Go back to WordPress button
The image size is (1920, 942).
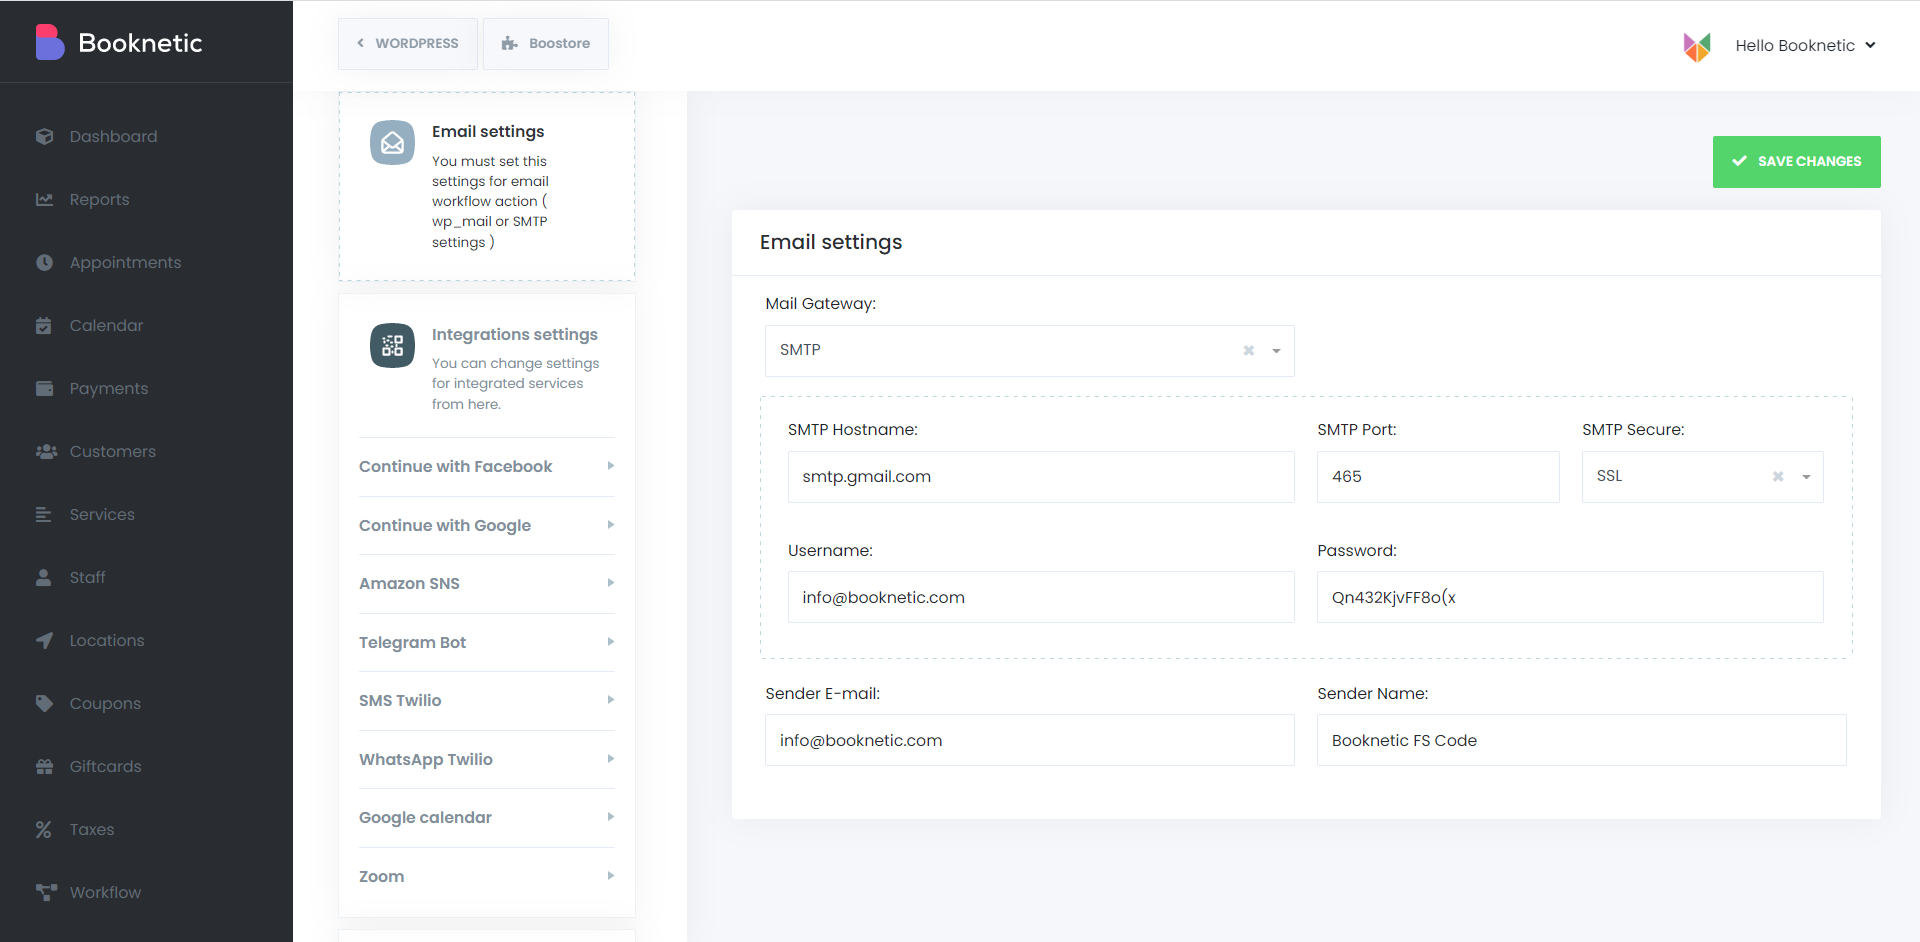(x=408, y=44)
